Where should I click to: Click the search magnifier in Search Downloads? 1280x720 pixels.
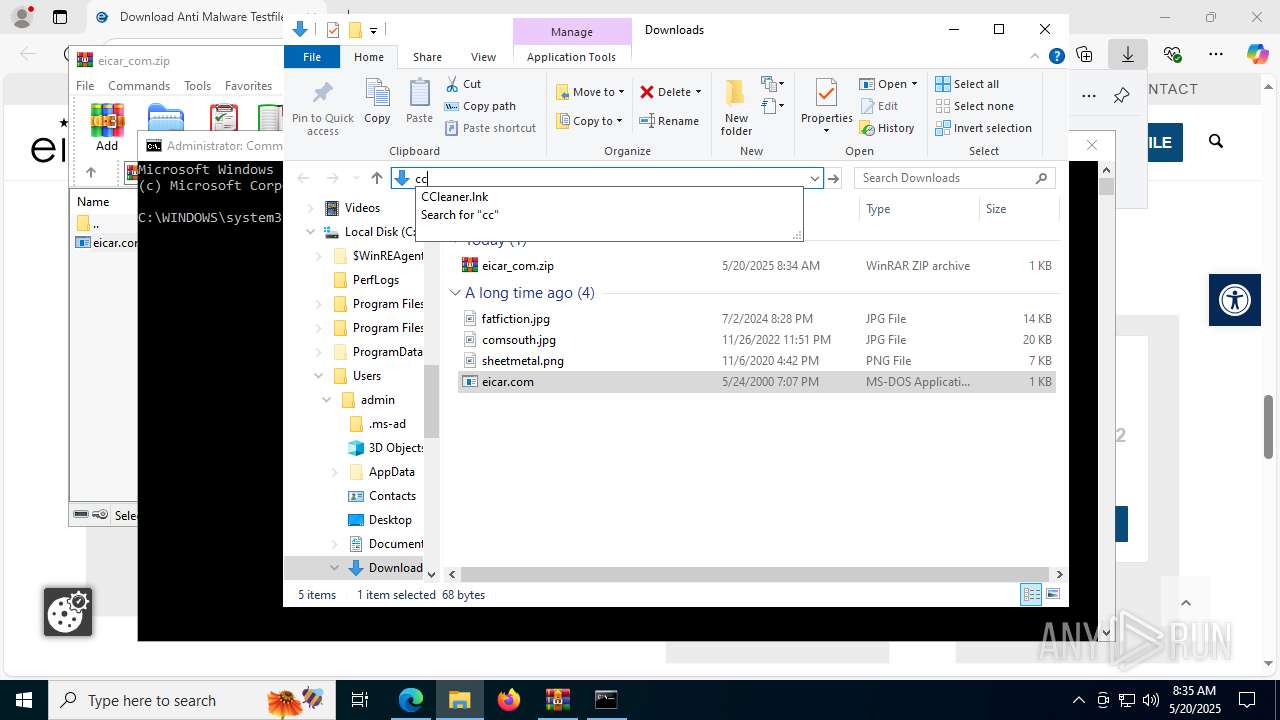(x=1041, y=178)
